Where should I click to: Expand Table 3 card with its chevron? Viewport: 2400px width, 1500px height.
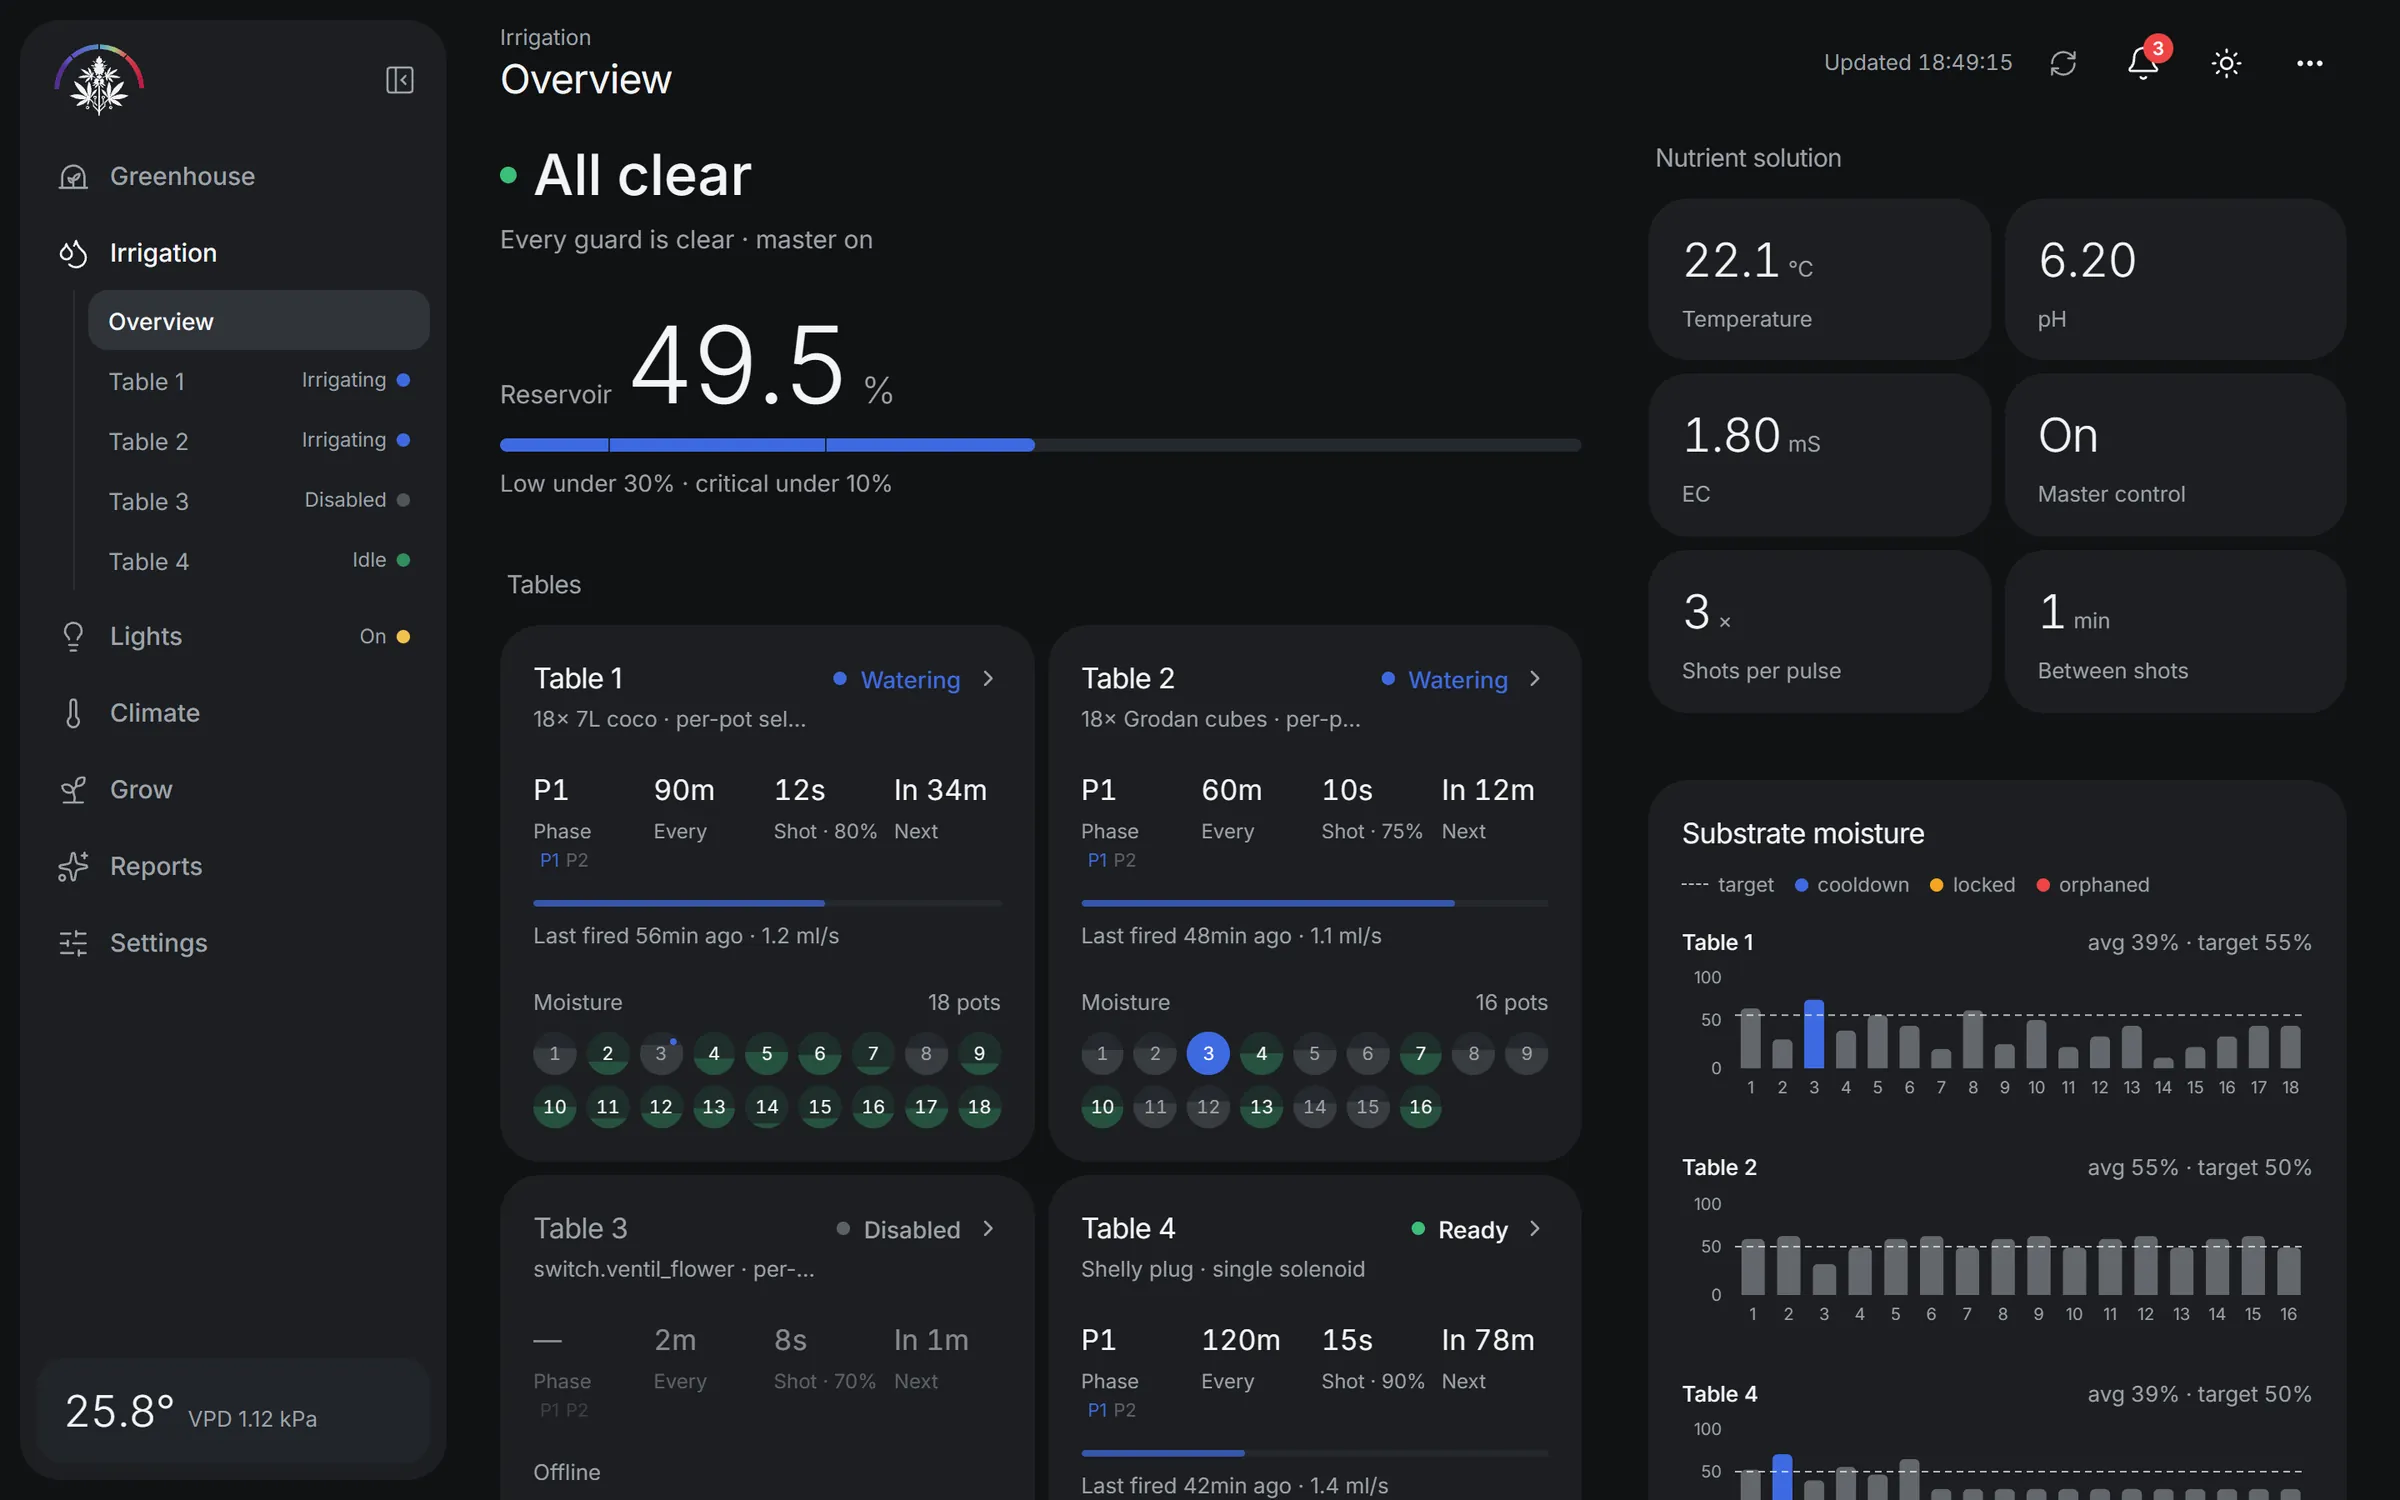pos(988,1229)
